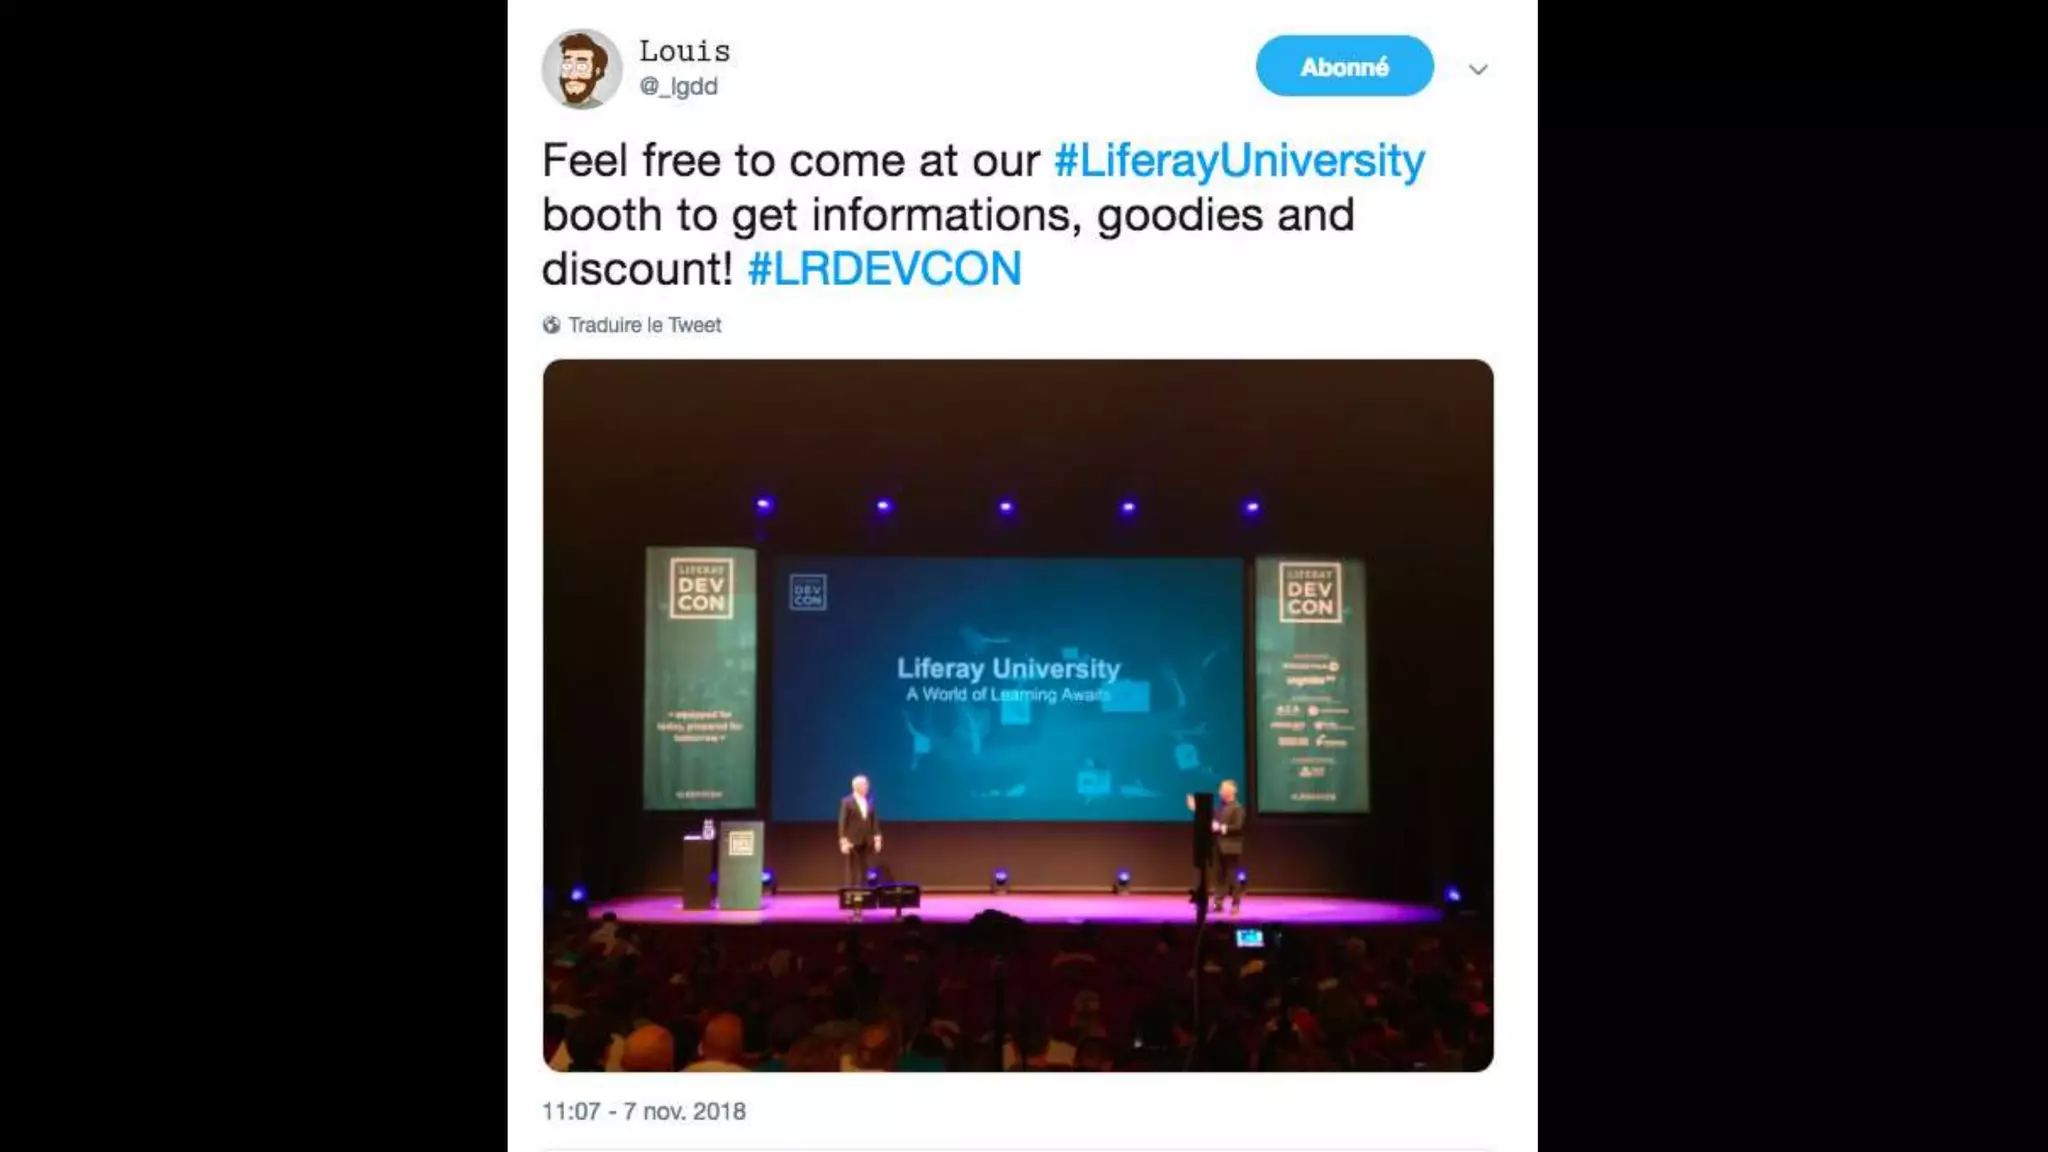Open the tweet timestamp 11:07 - 7 nov. 2018
The width and height of the screenshot is (2048, 1152).
[x=644, y=1111]
